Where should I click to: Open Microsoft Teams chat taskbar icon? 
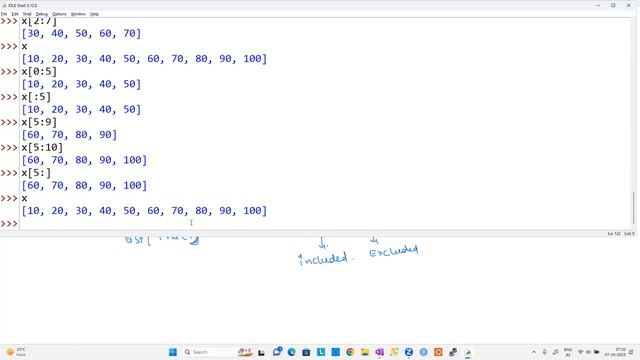(277, 352)
